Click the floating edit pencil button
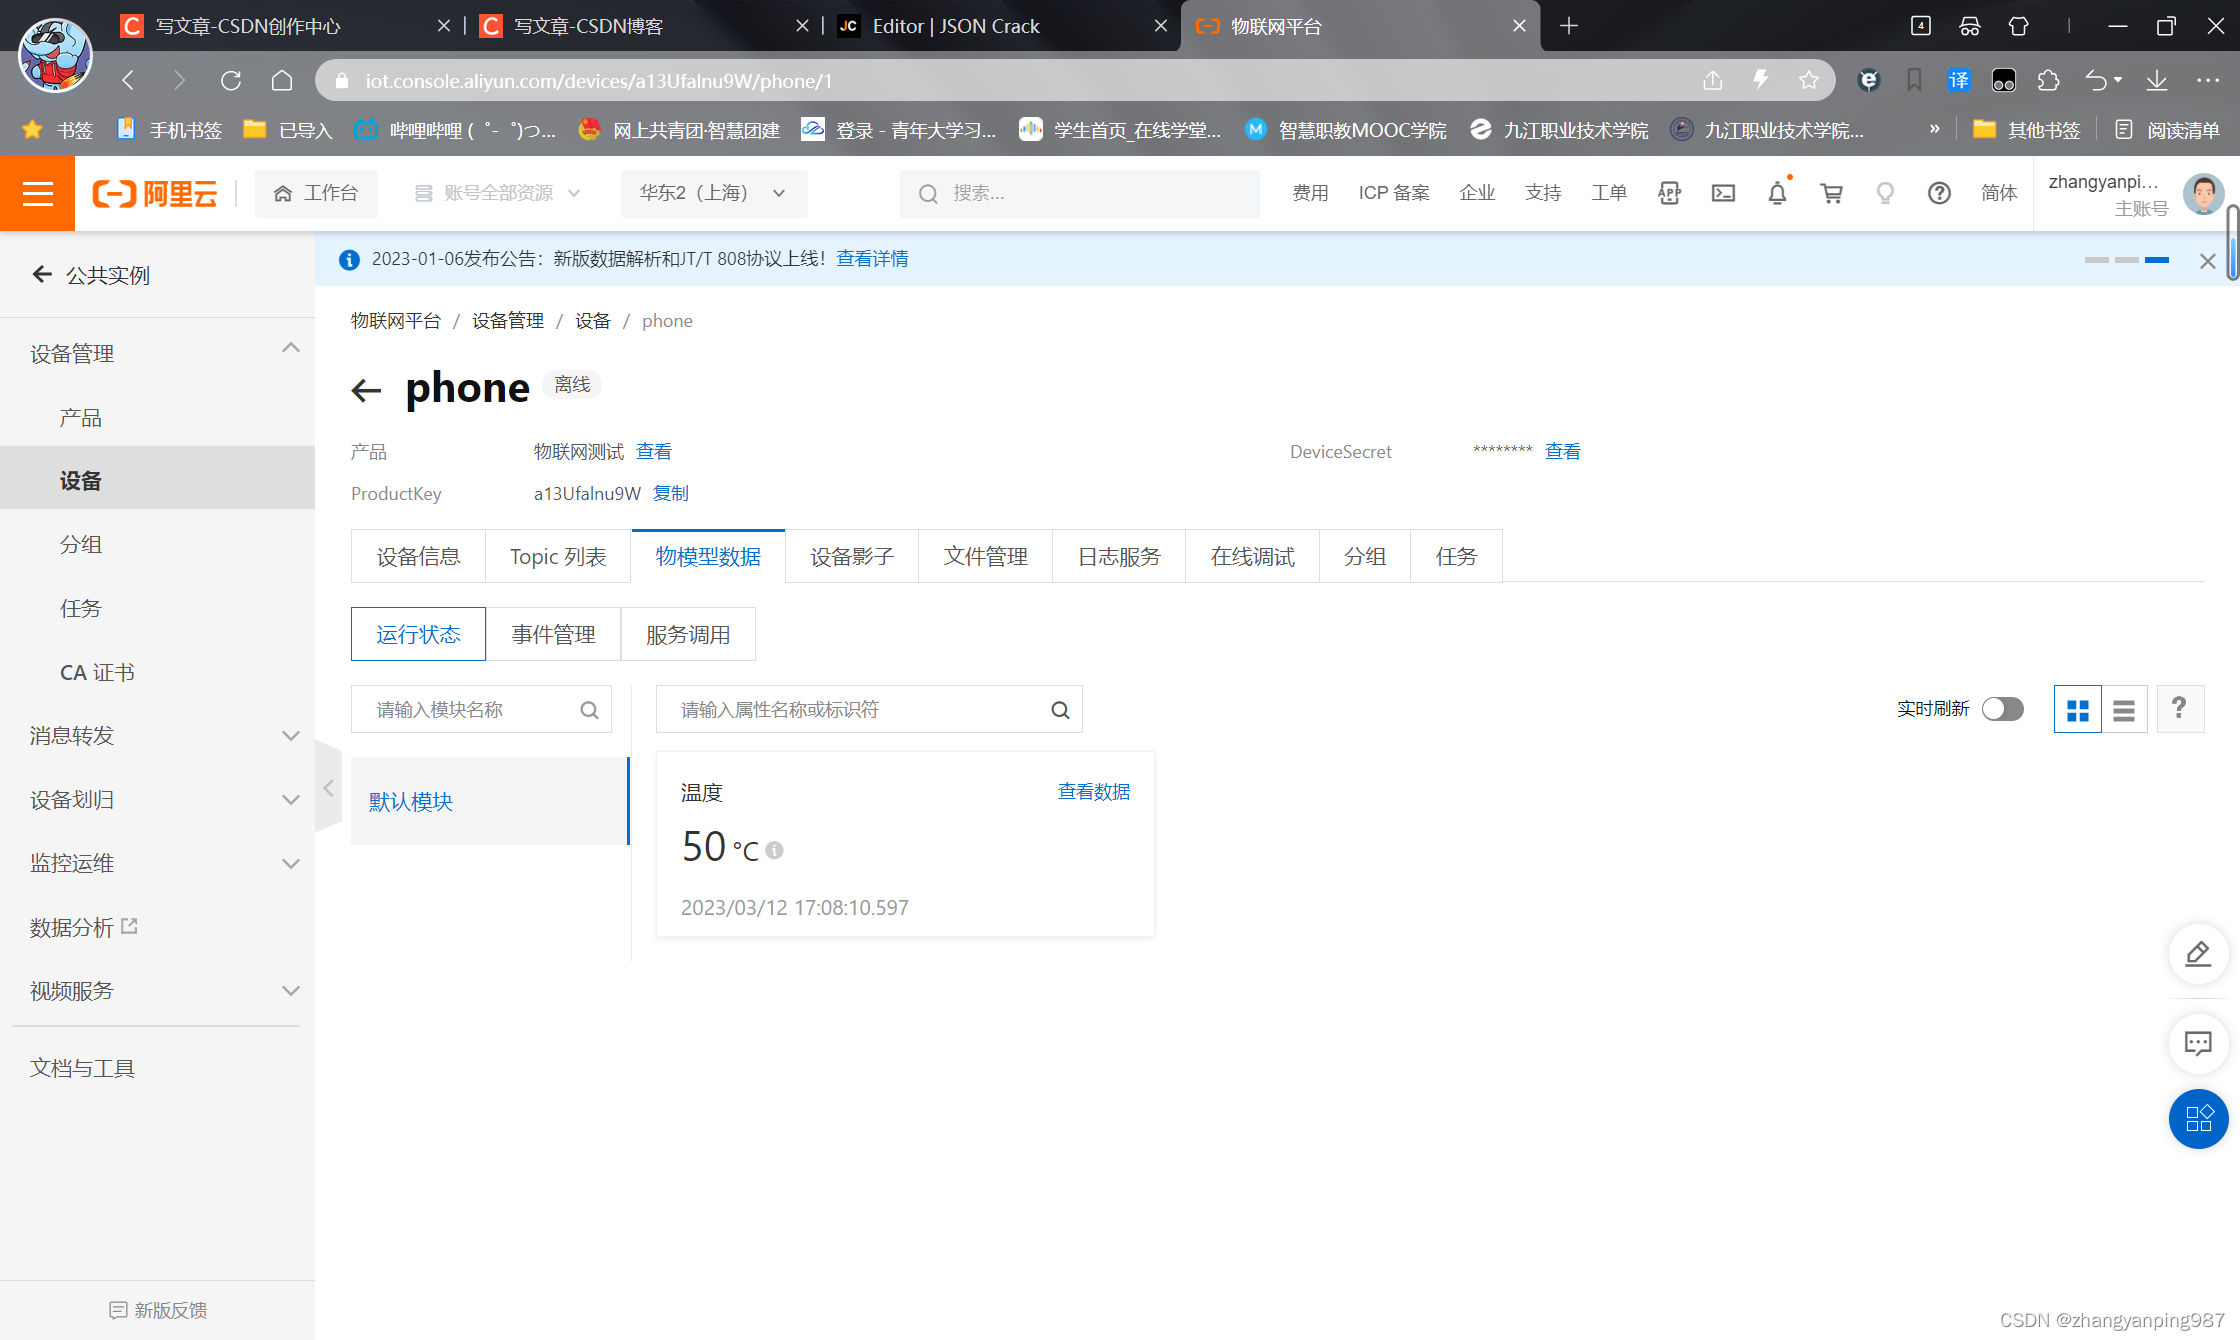The image size is (2240, 1340). point(2198,954)
